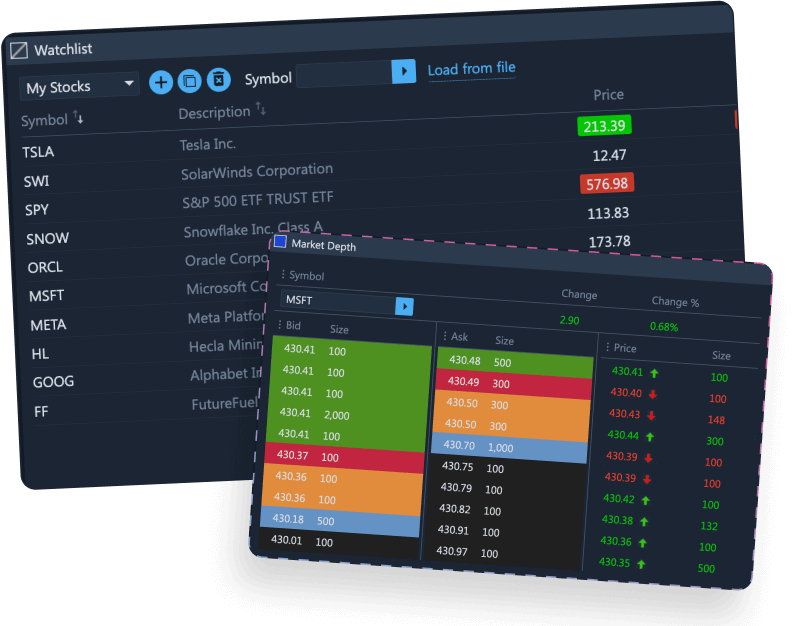Click the 12.47 price for SWI
Image resolution: width=800 pixels, height=626 pixels.
click(x=609, y=155)
